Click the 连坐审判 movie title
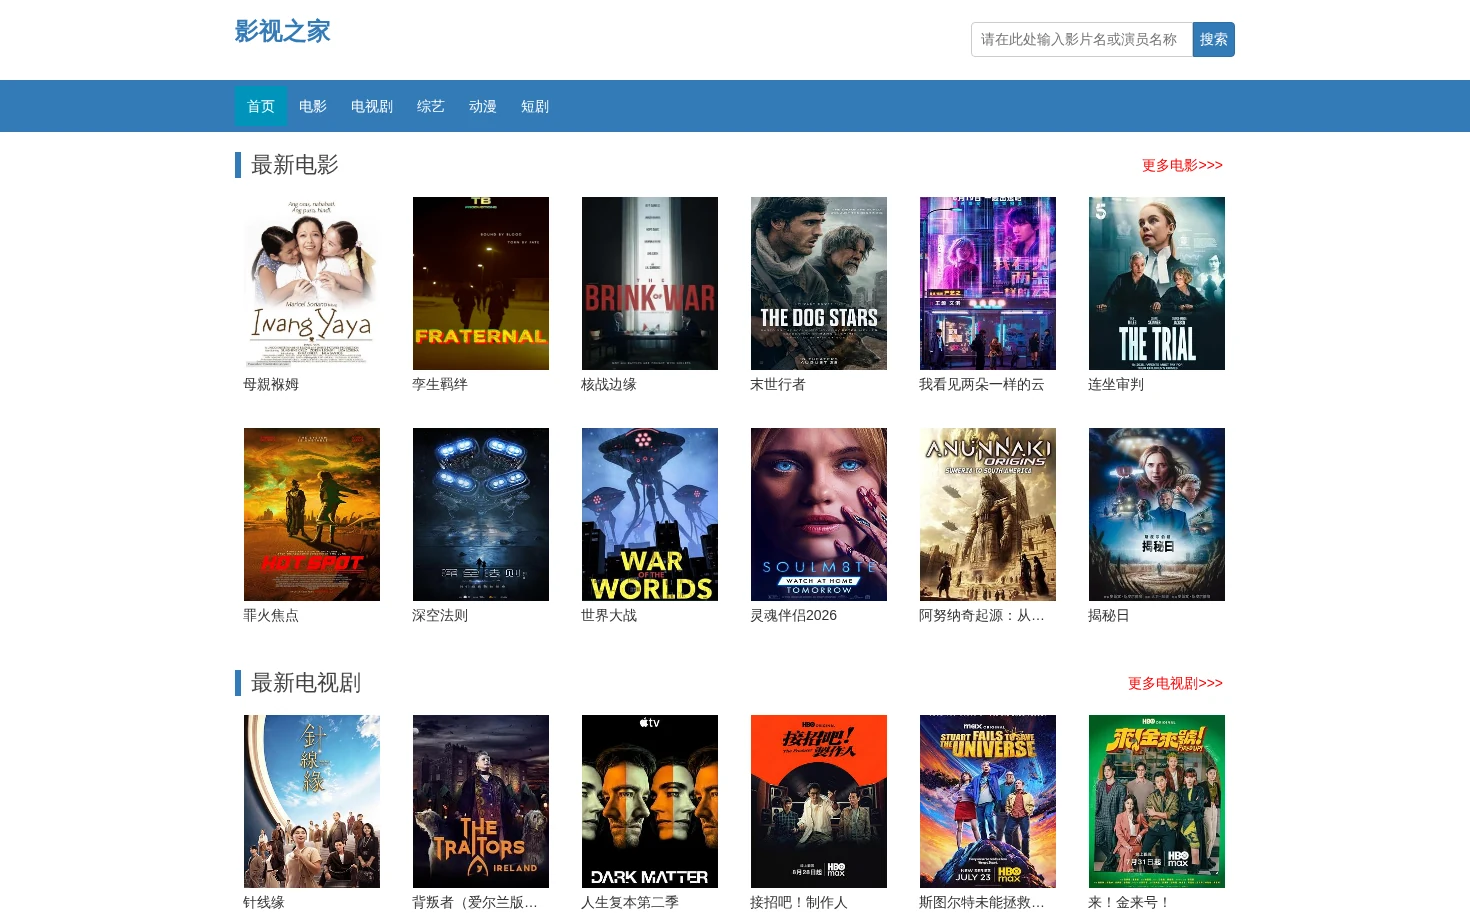This screenshot has width=1470, height=923. [1116, 384]
